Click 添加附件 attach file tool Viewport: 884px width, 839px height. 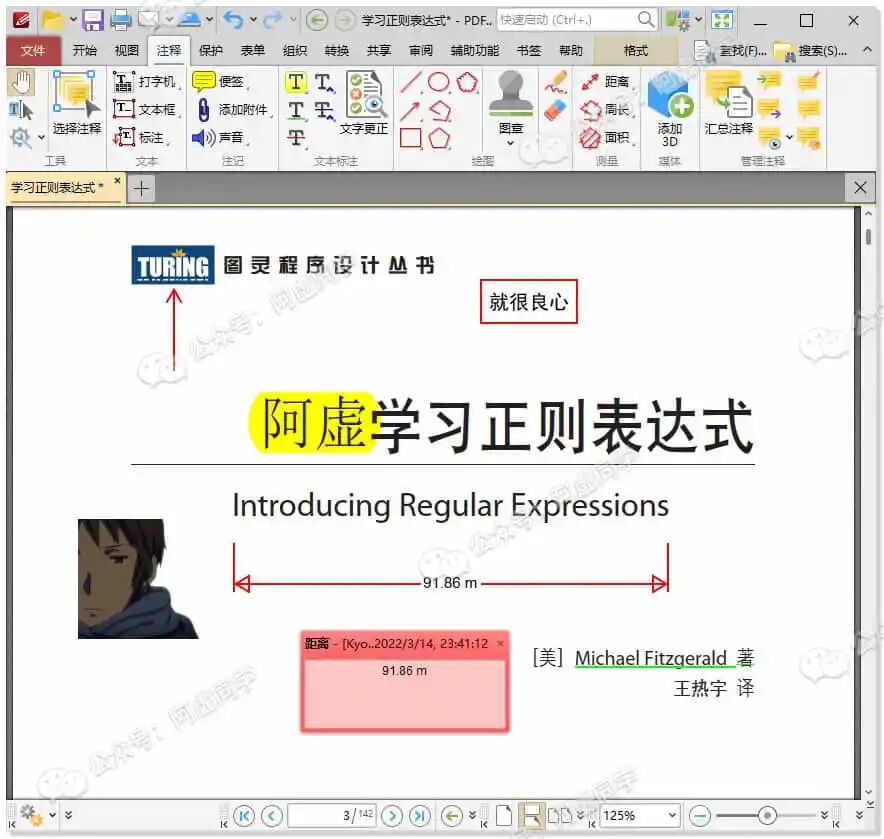[233, 109]
